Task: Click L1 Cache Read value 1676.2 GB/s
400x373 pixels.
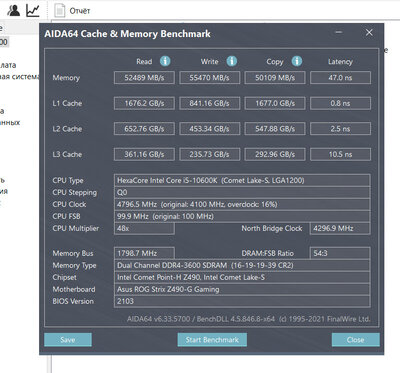Action: [x=144, y=103]
